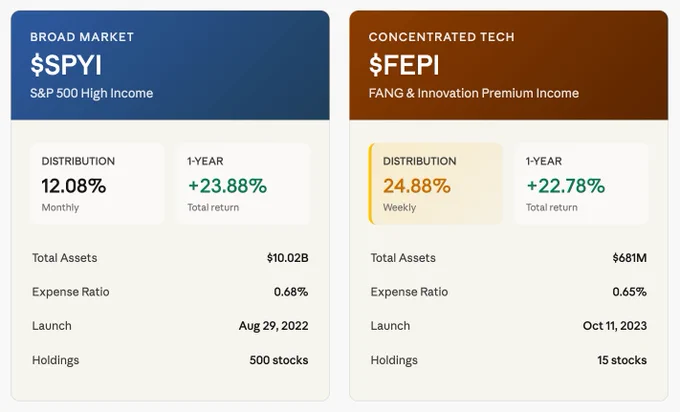The image size is (680, 412).
Task: Select the SPYI Distribution 12.08% tile
Action: 97,183
